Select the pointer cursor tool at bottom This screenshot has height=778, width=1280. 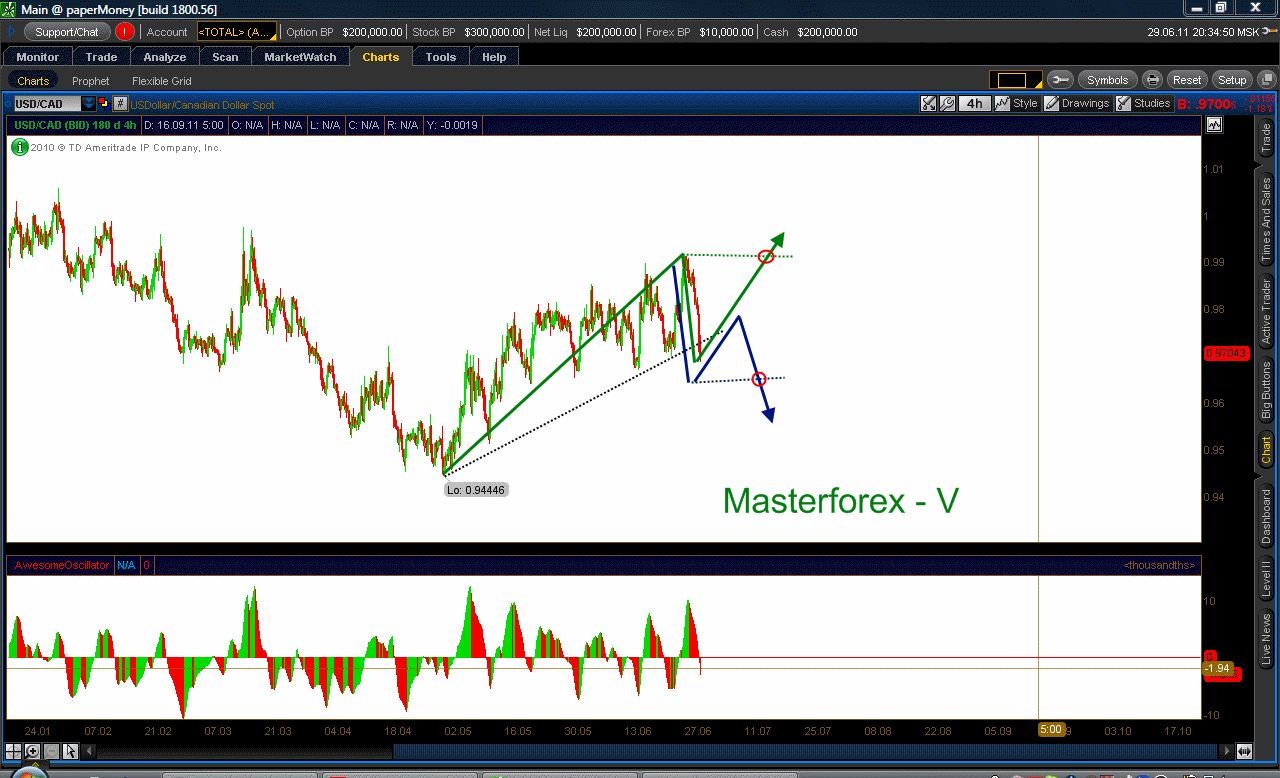70,751
